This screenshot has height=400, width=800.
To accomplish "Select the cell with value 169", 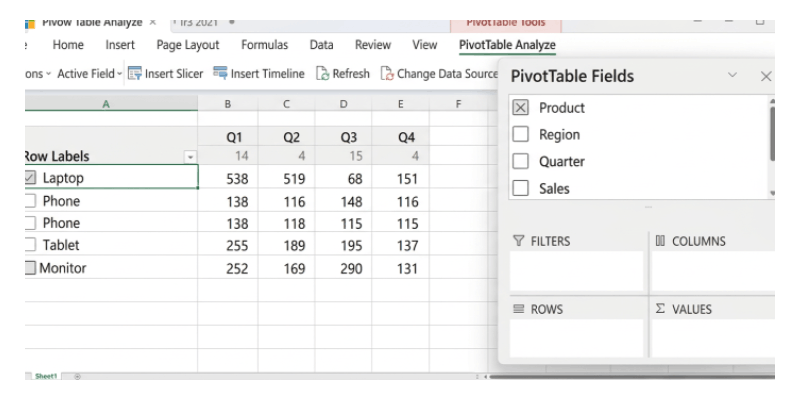I will pyautogui.click(x=286, y=268).
